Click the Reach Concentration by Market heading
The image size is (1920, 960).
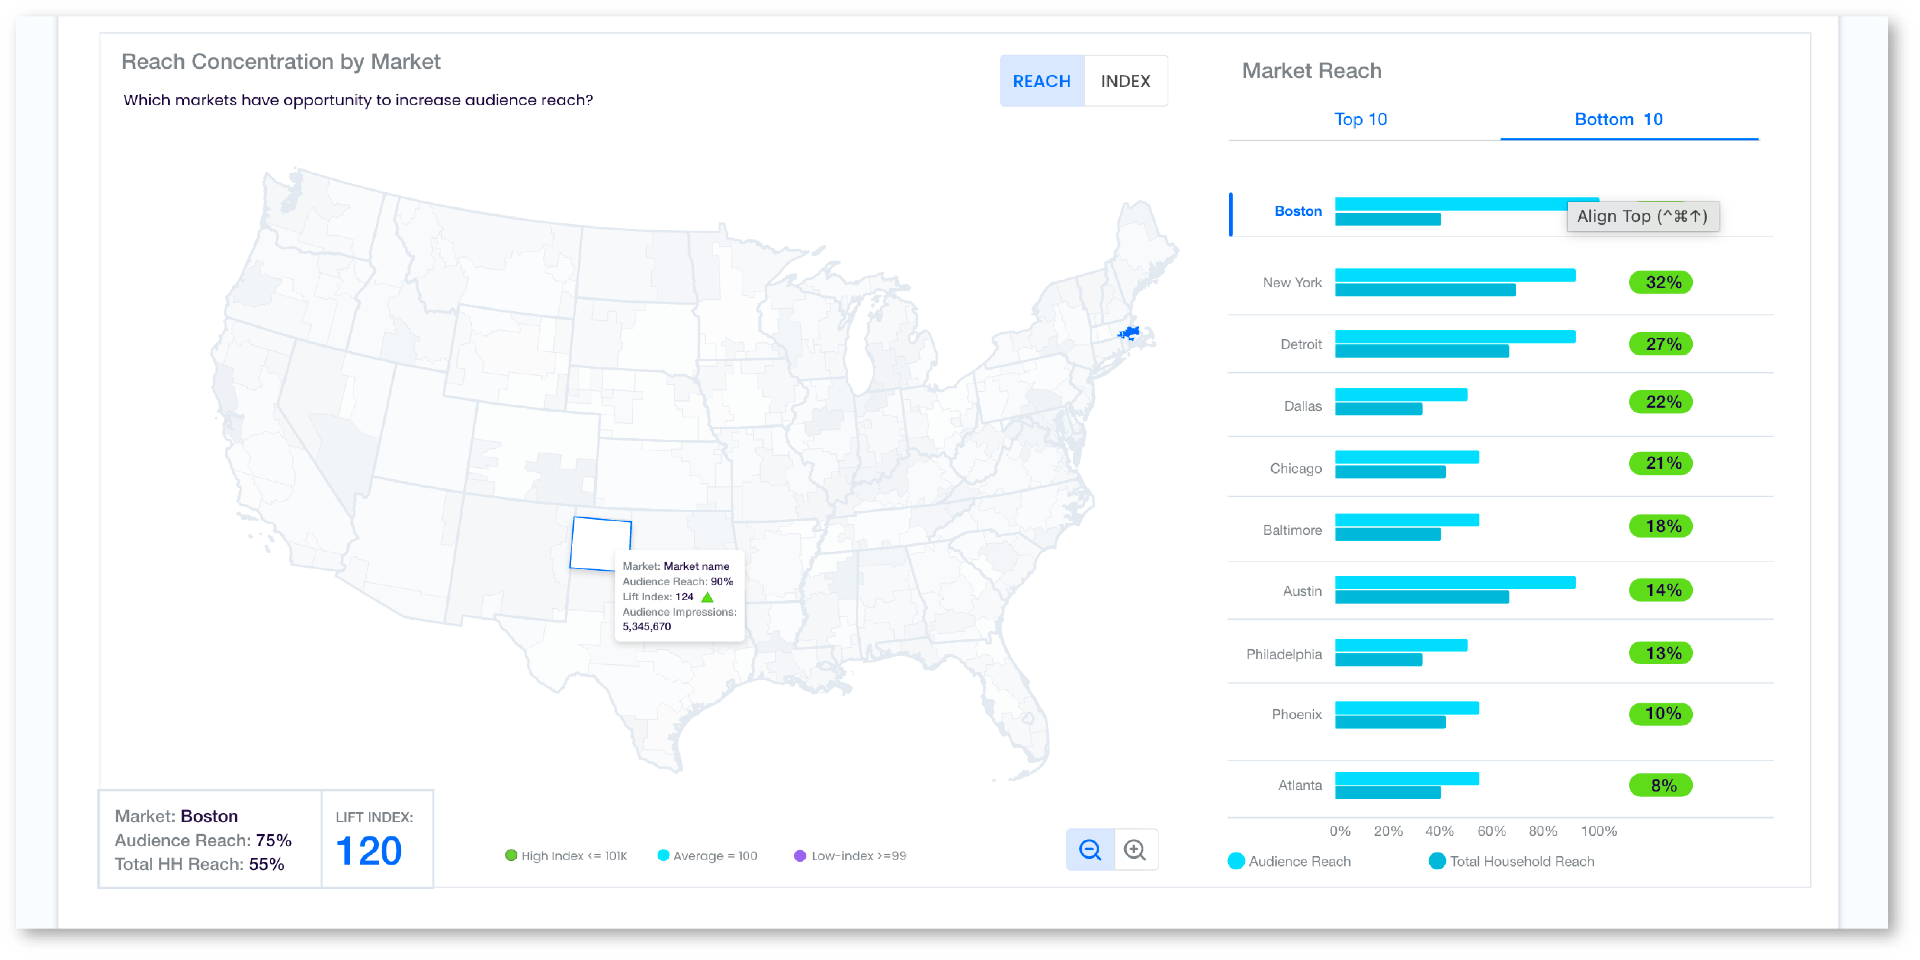tap(281, 62)
